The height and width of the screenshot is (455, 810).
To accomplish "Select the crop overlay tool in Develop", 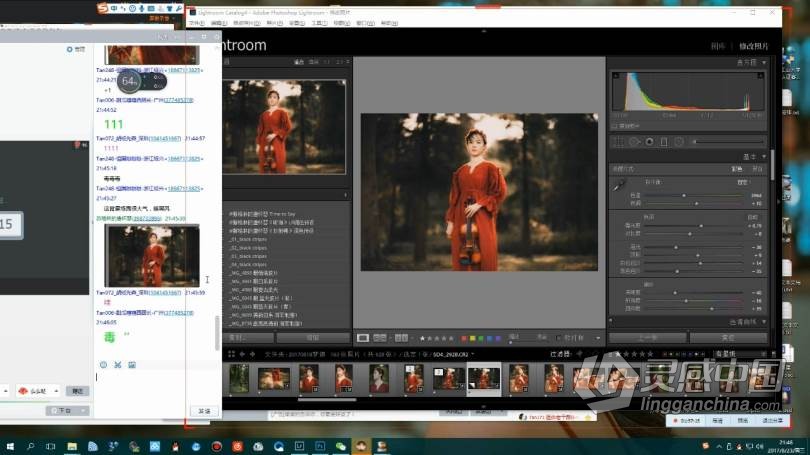I will (618, 142).
